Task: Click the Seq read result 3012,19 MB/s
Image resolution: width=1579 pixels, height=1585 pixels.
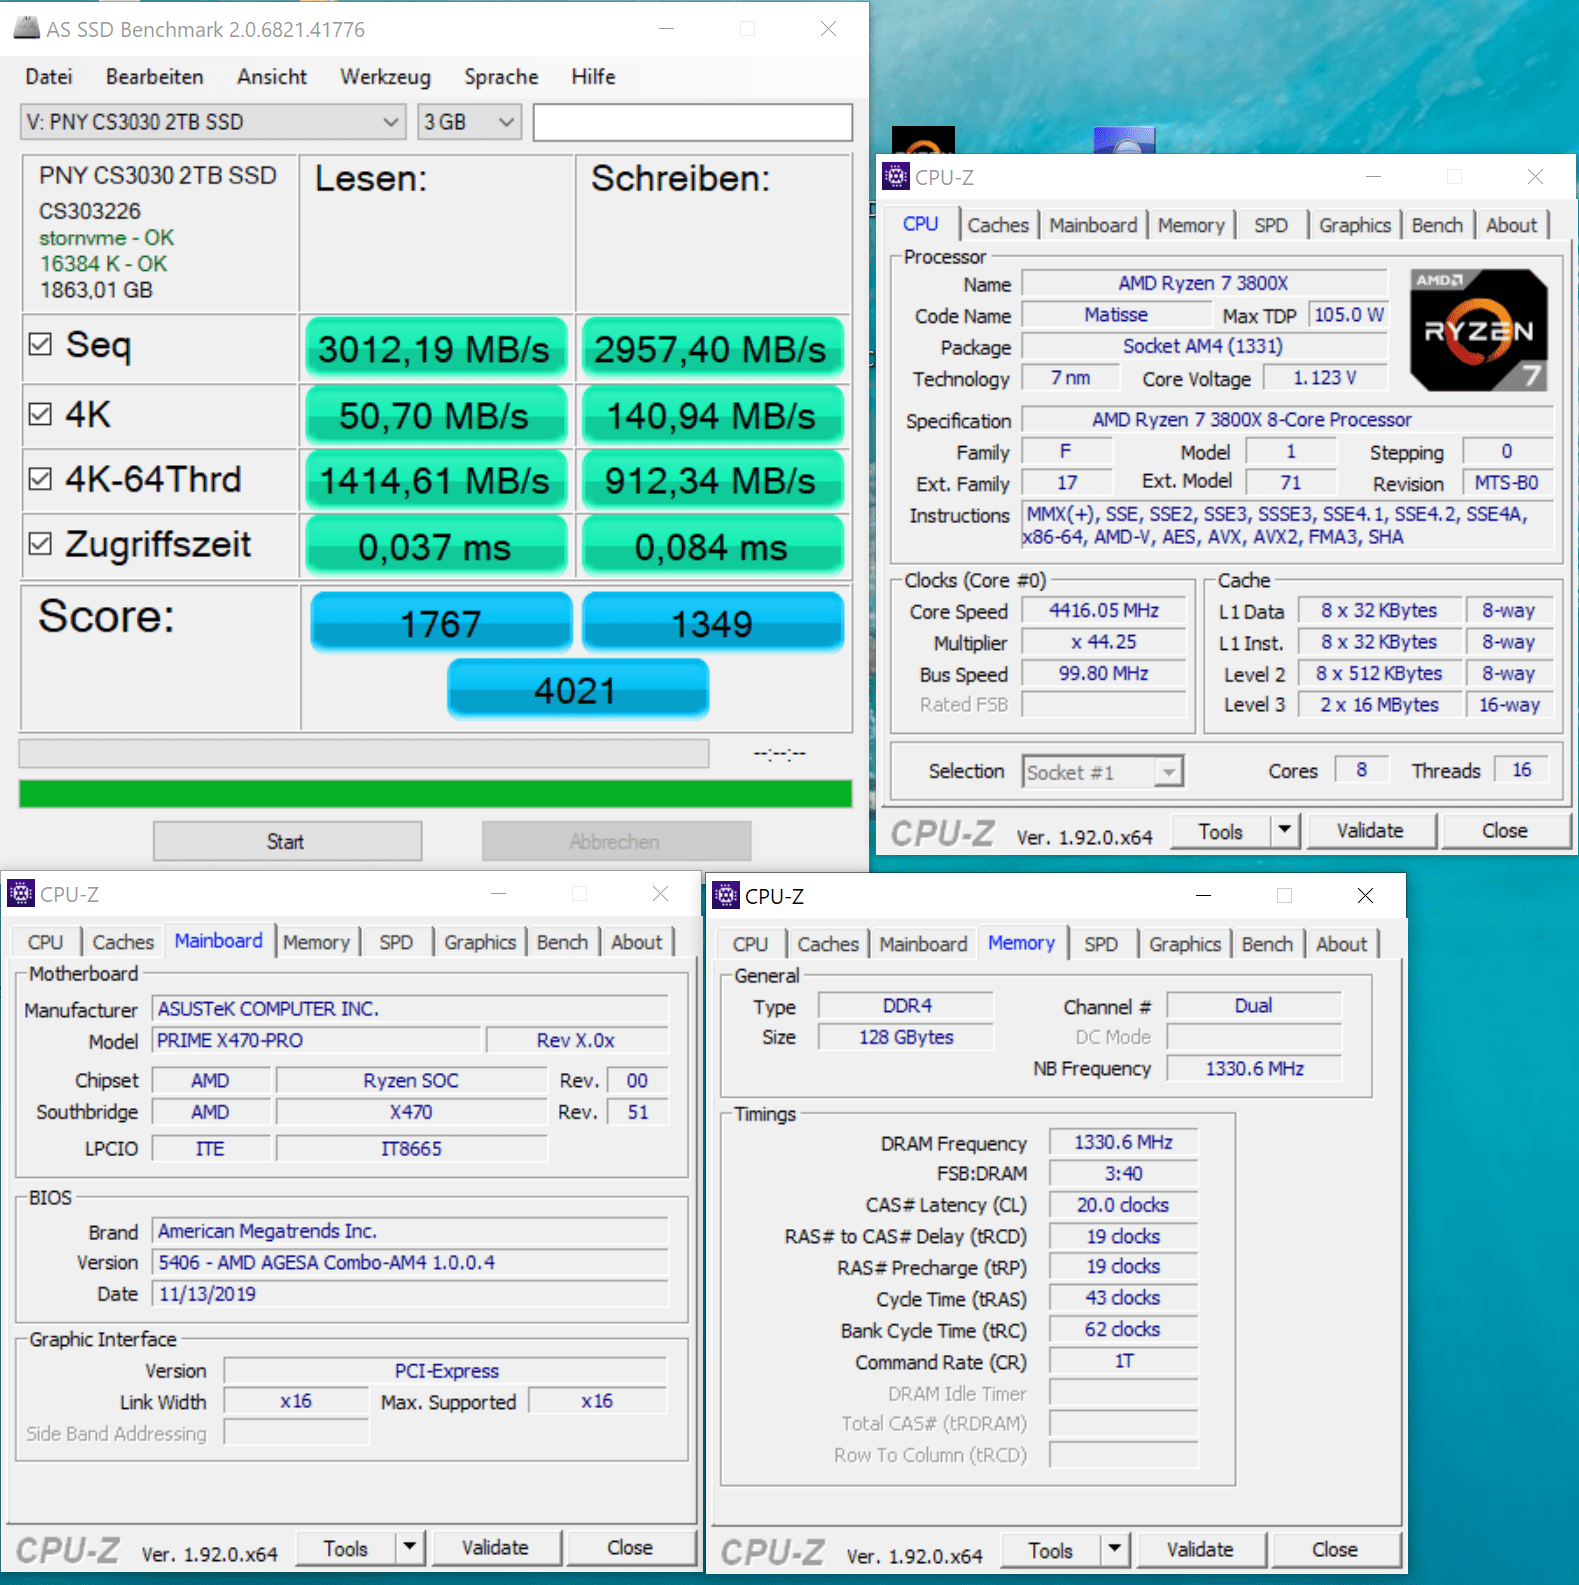Action: [434, 349]
